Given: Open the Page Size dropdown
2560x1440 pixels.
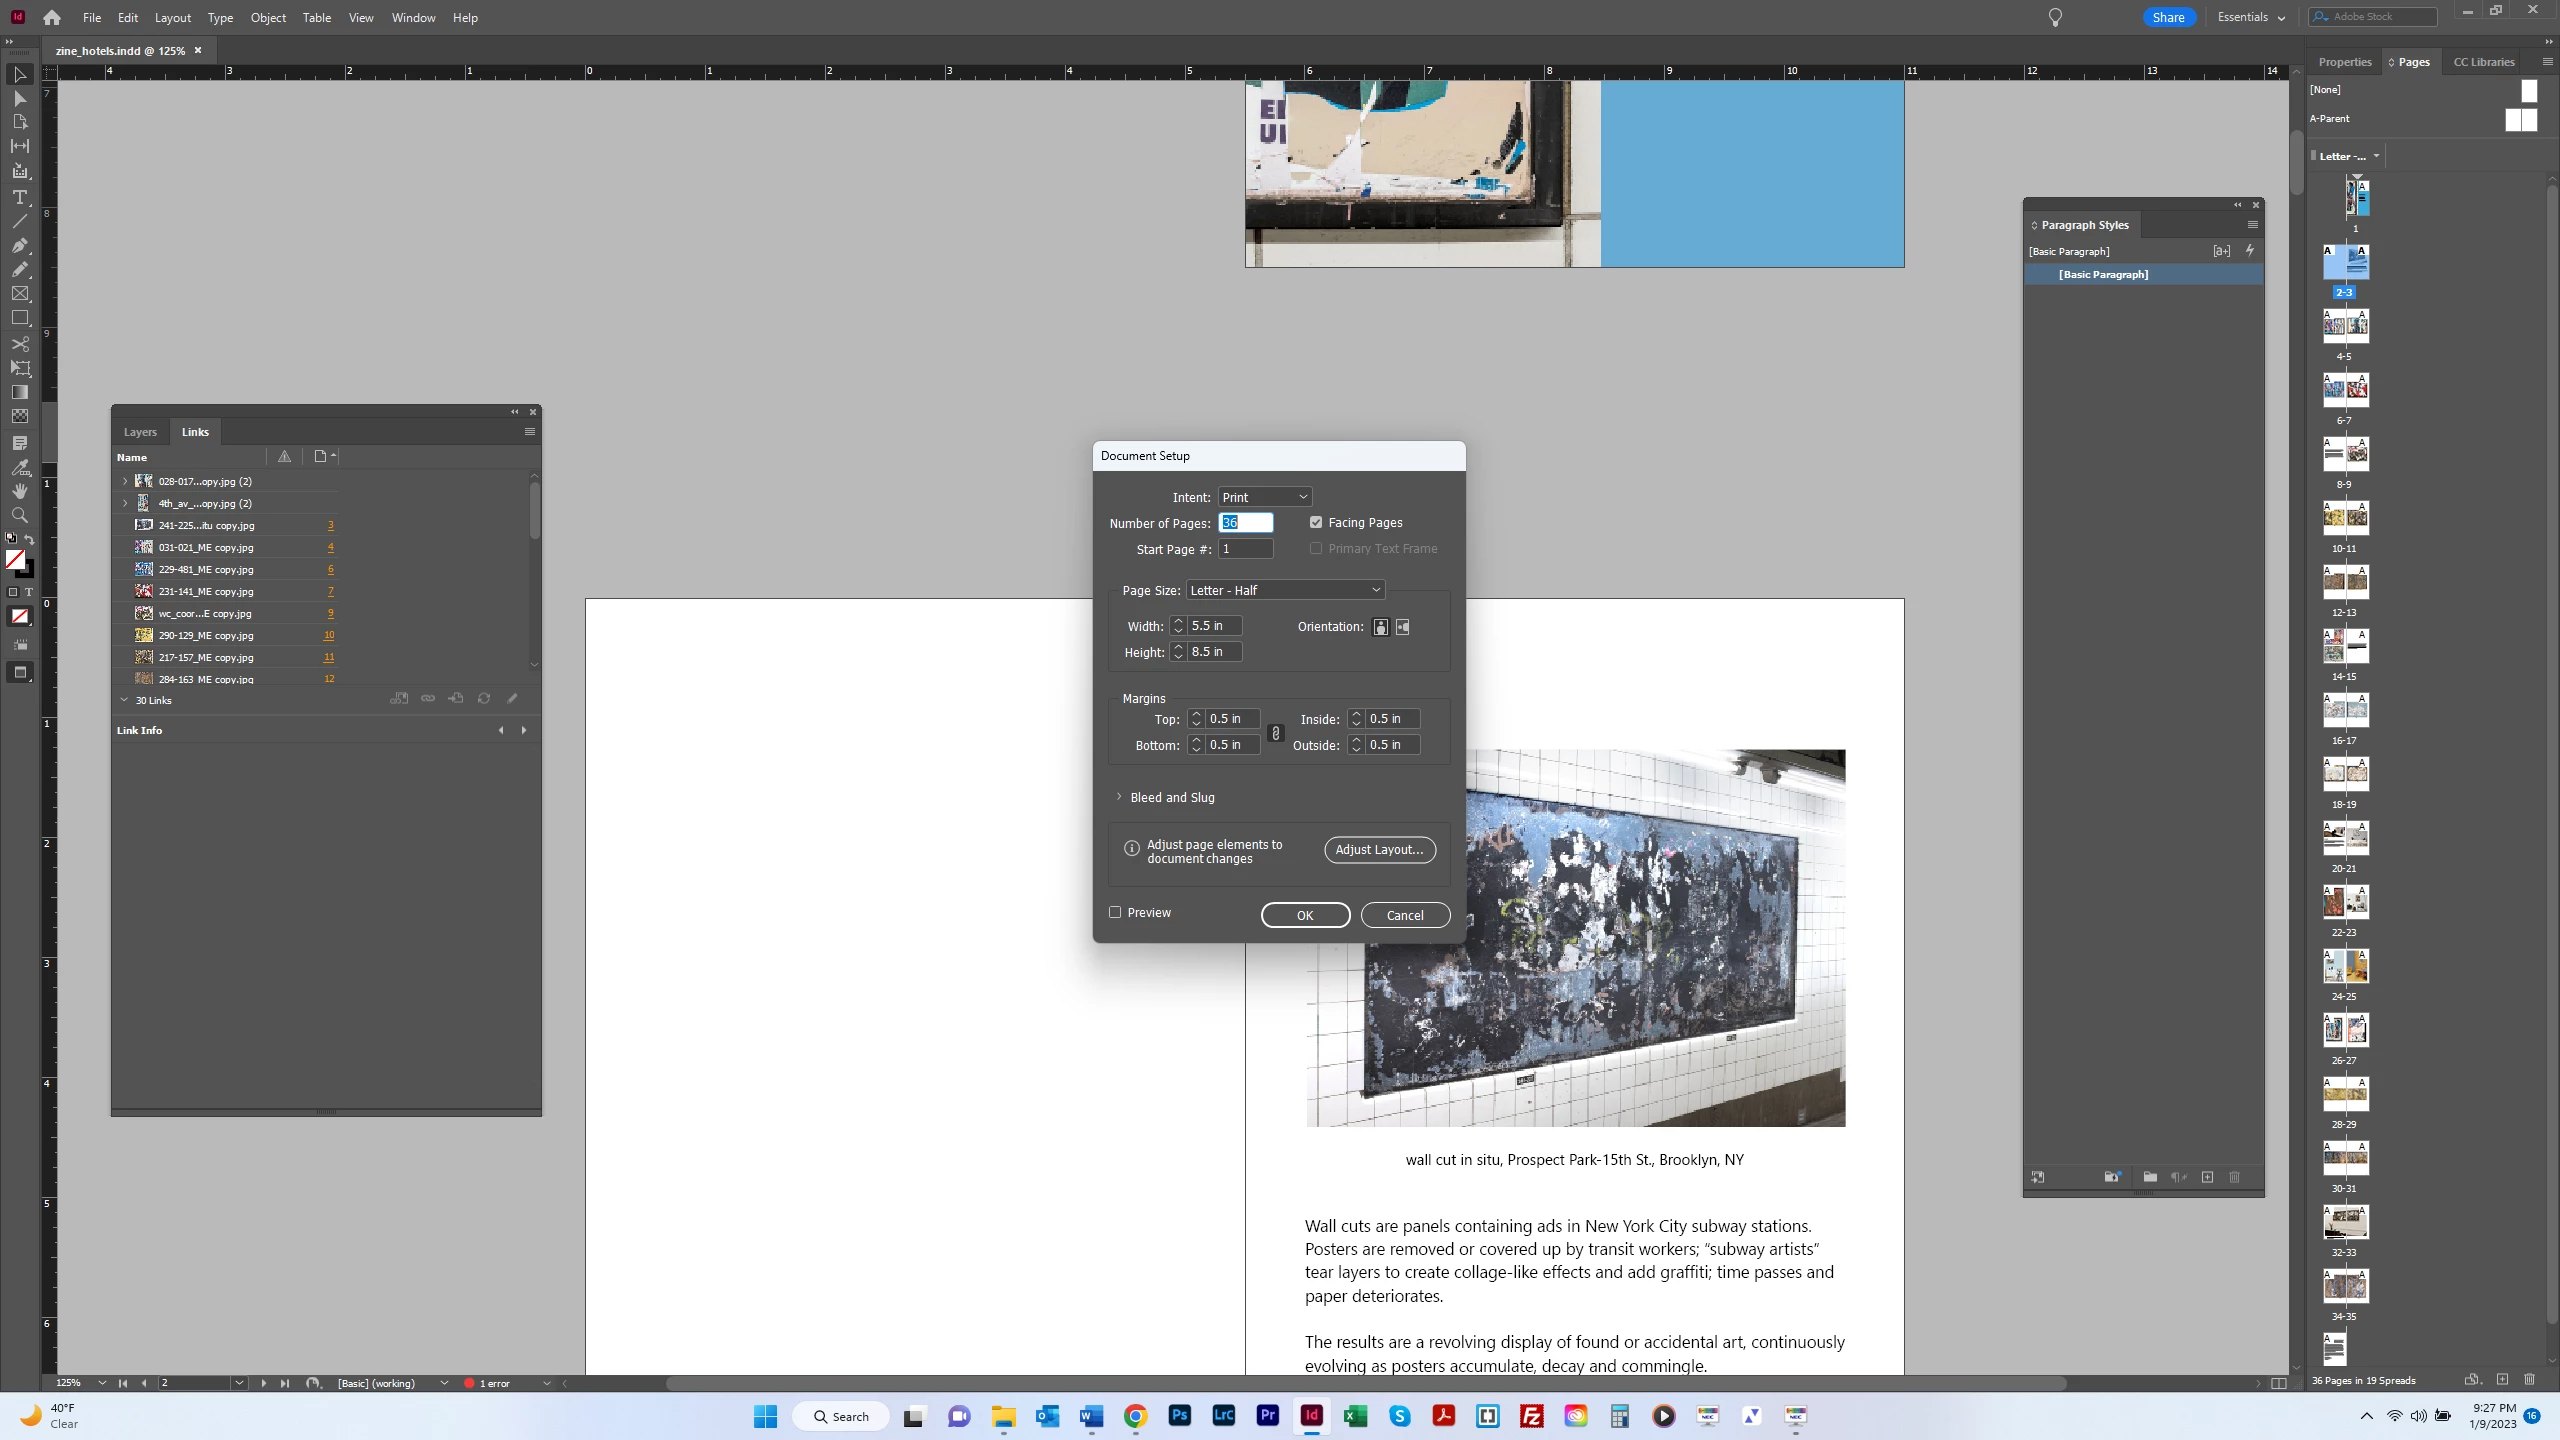Looking at the screenshot, I should [x=1285, y=590].
